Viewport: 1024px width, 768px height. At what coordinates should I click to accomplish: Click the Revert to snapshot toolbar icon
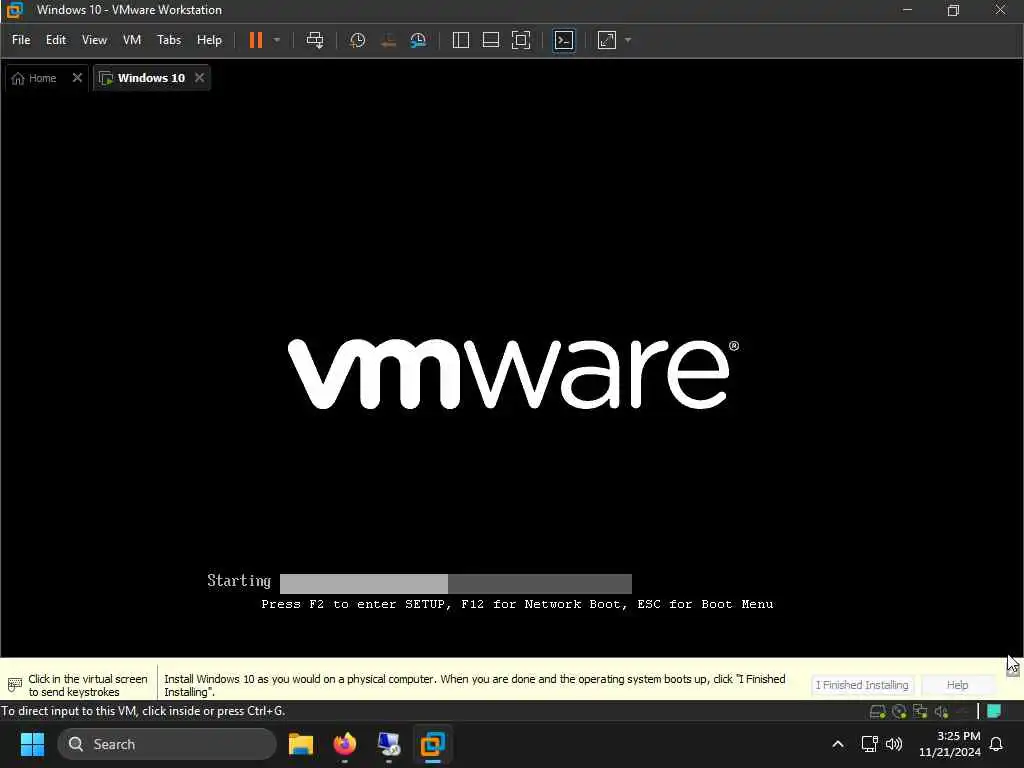389,40
